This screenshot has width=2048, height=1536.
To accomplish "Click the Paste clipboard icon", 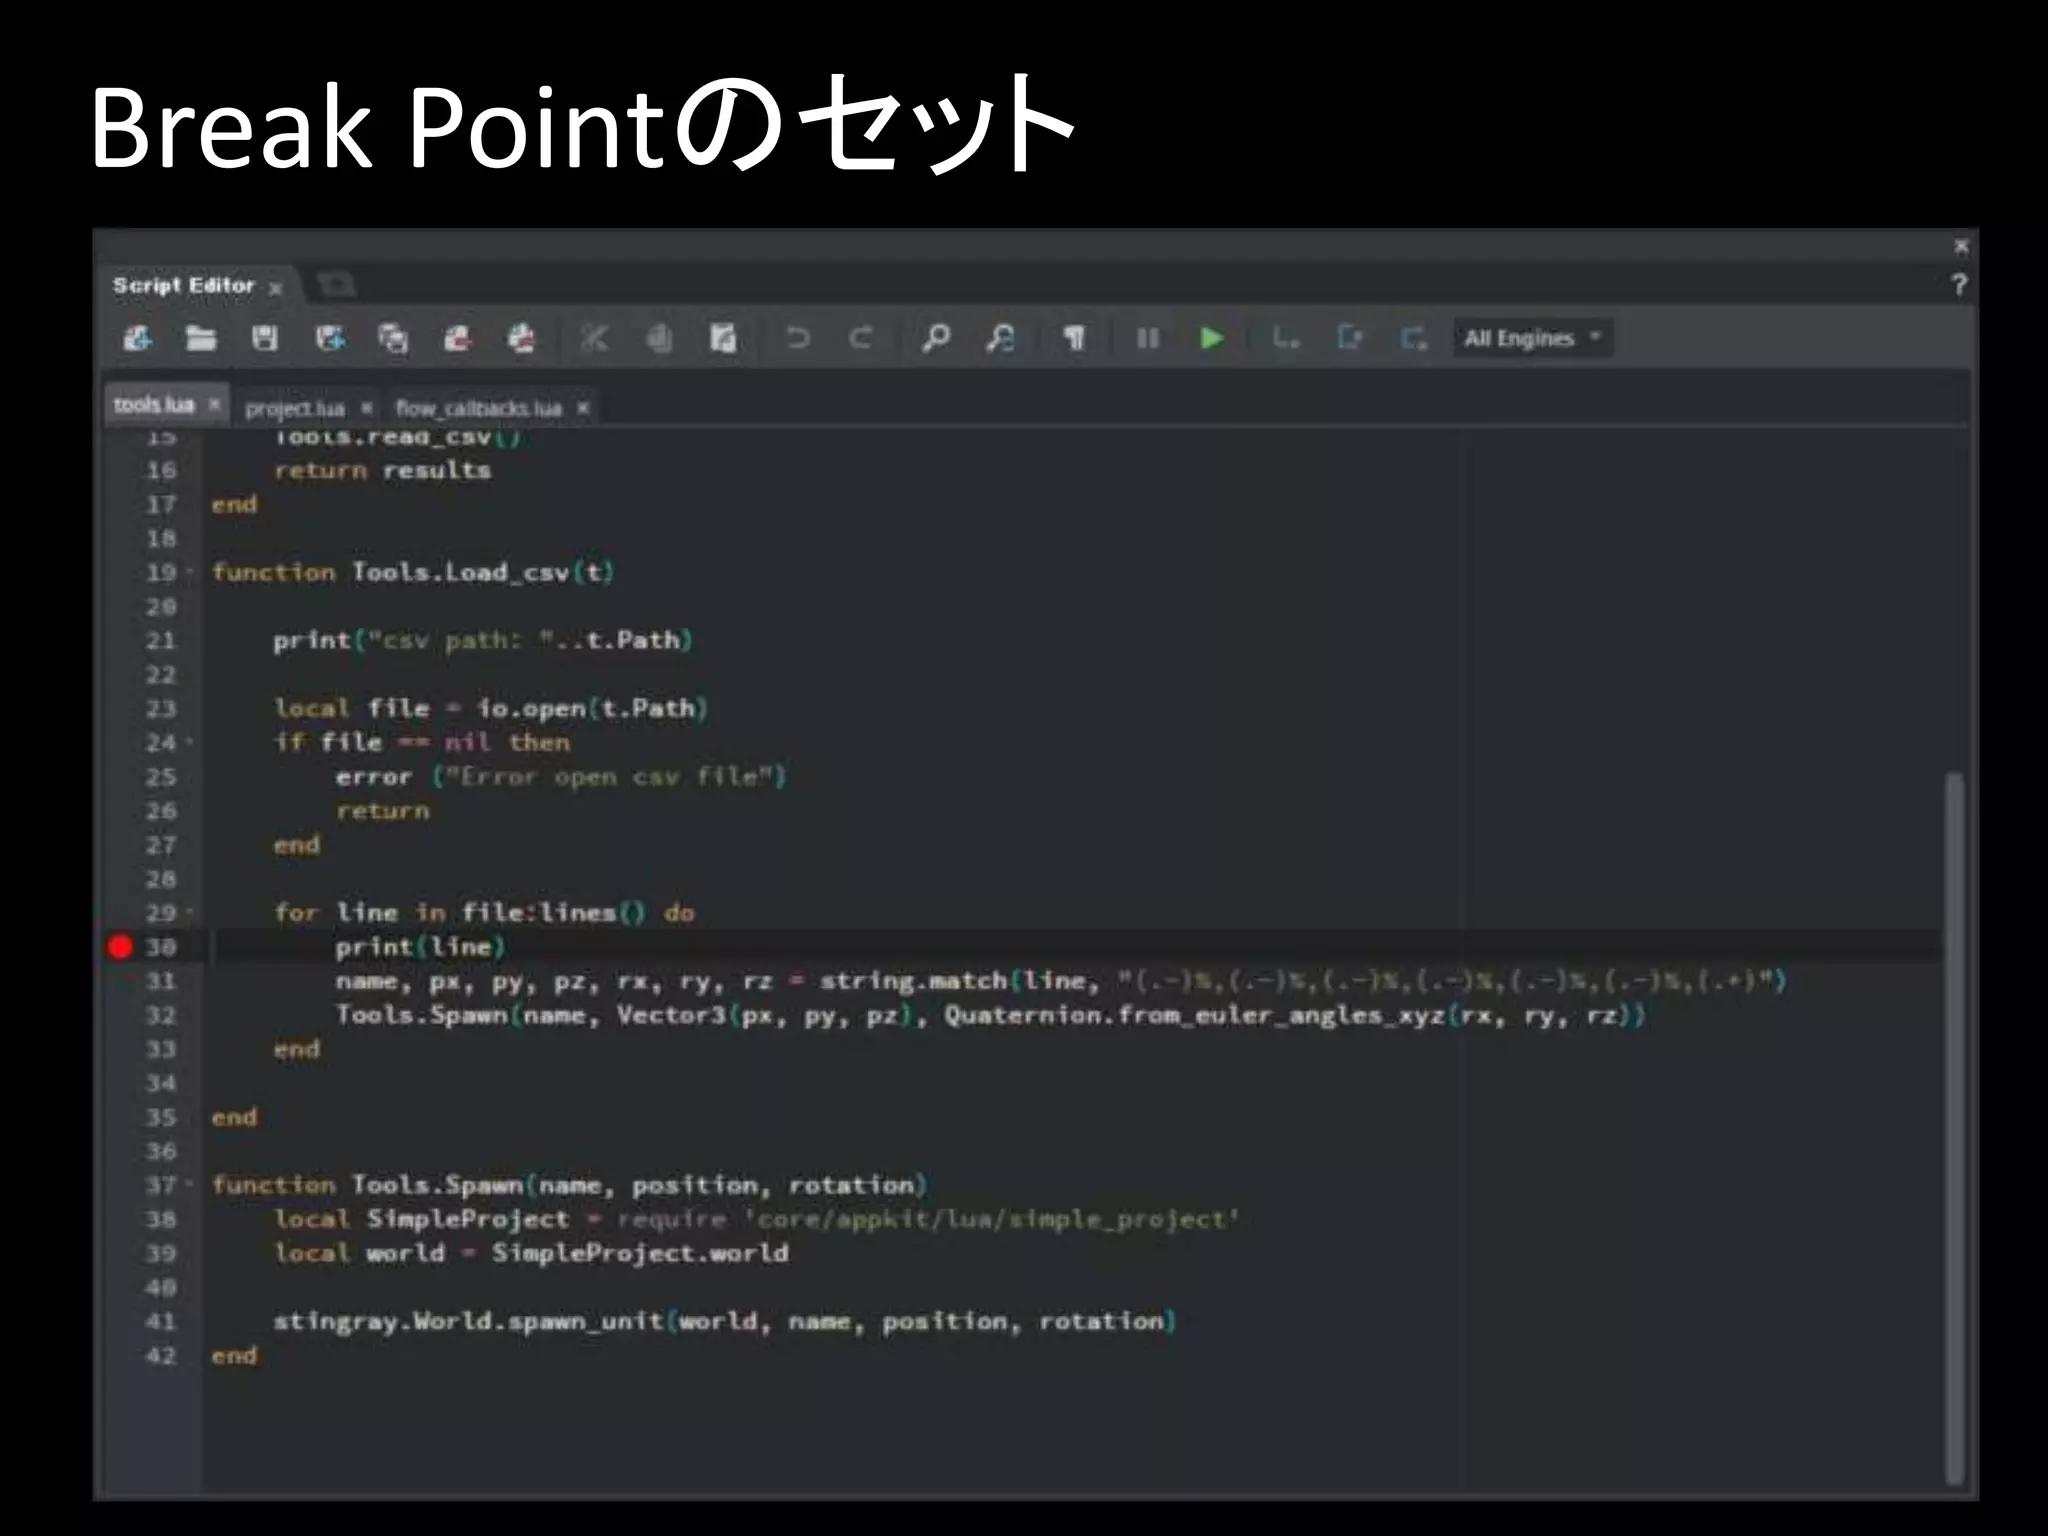I will coord(722,338).
